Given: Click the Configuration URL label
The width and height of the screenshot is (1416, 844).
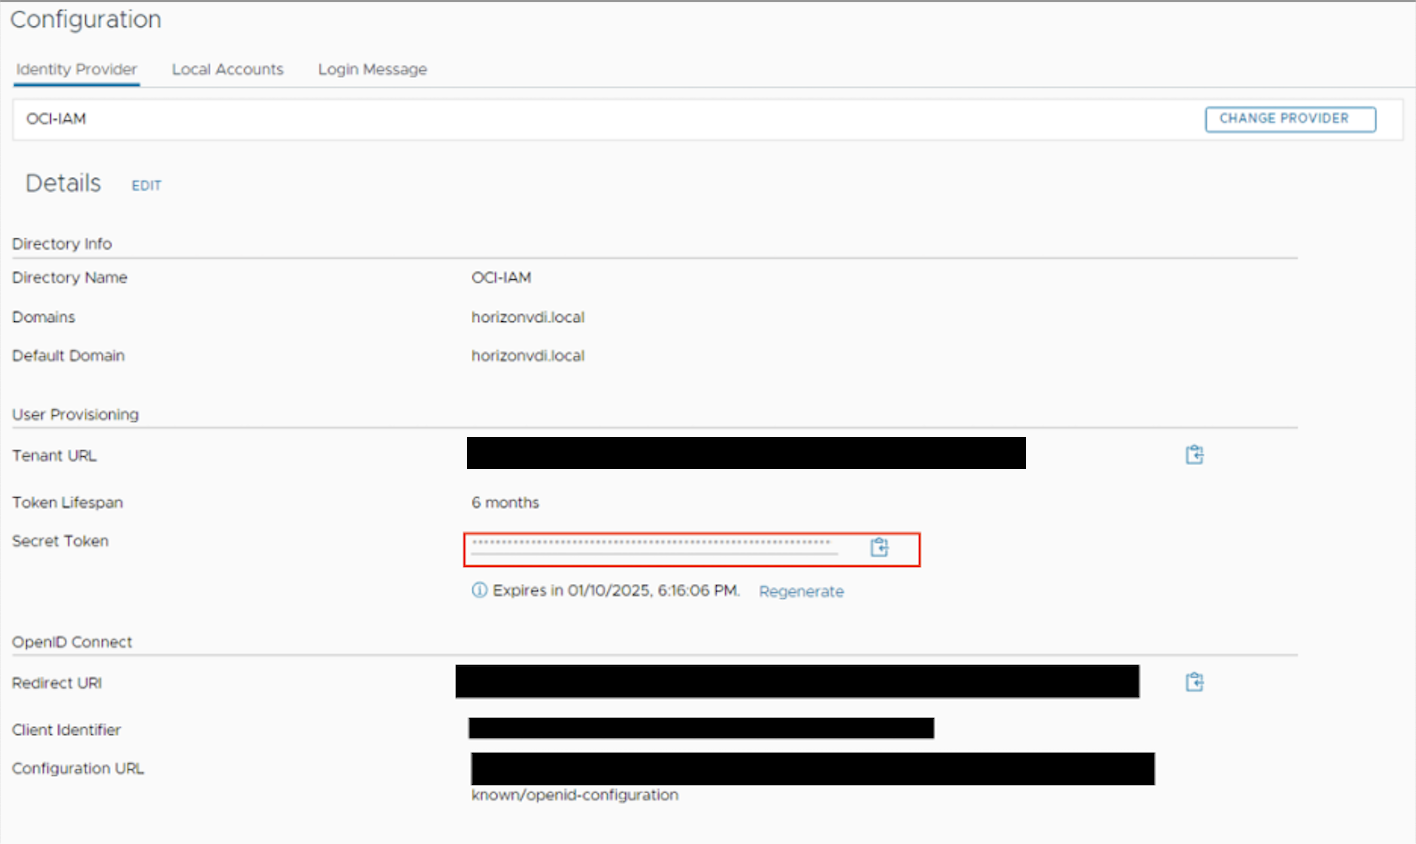Looking at the screenshot, I should coord(78,768).
